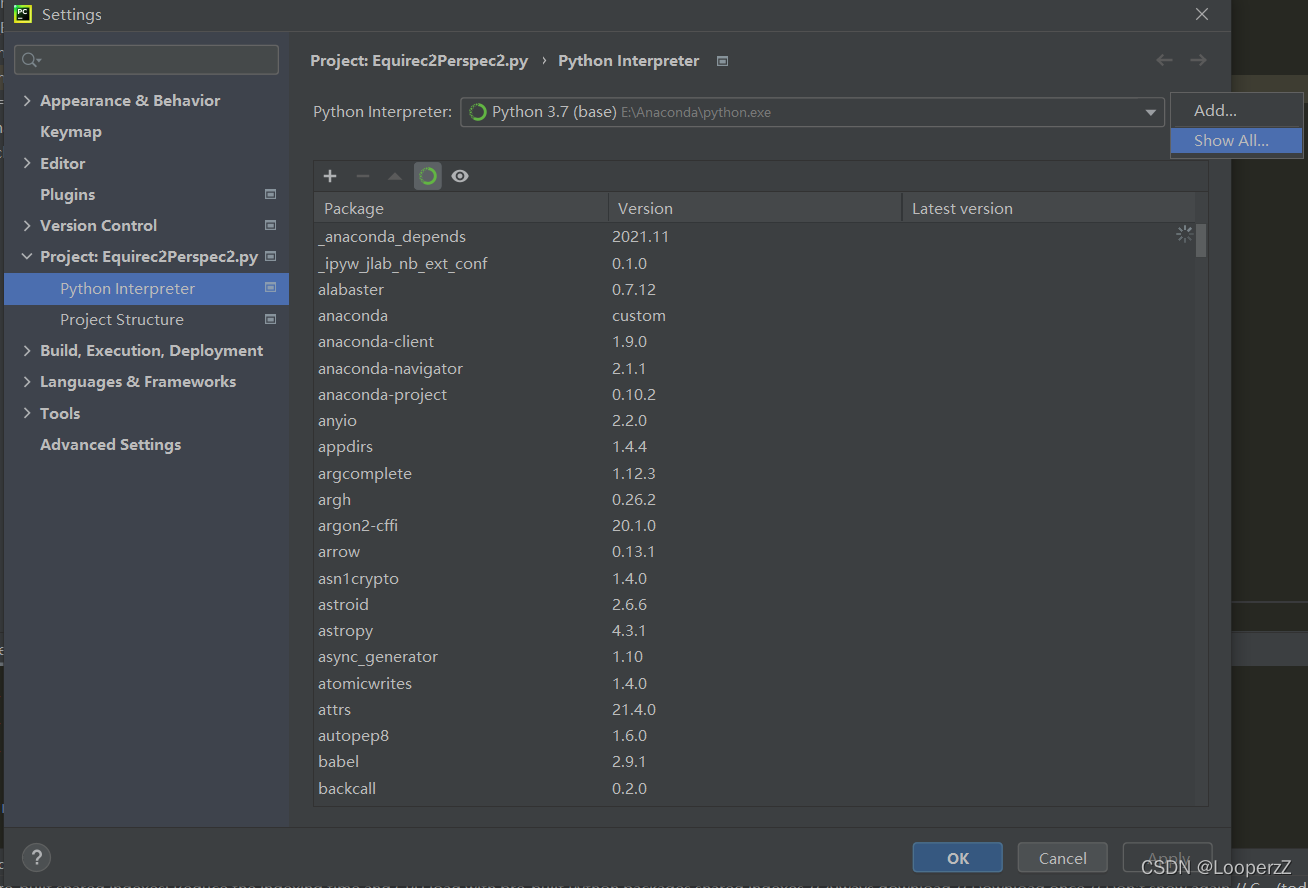1308x888 pixels.
Task: Sort by the Latest version column header
Action: [x=1050, y=208]
